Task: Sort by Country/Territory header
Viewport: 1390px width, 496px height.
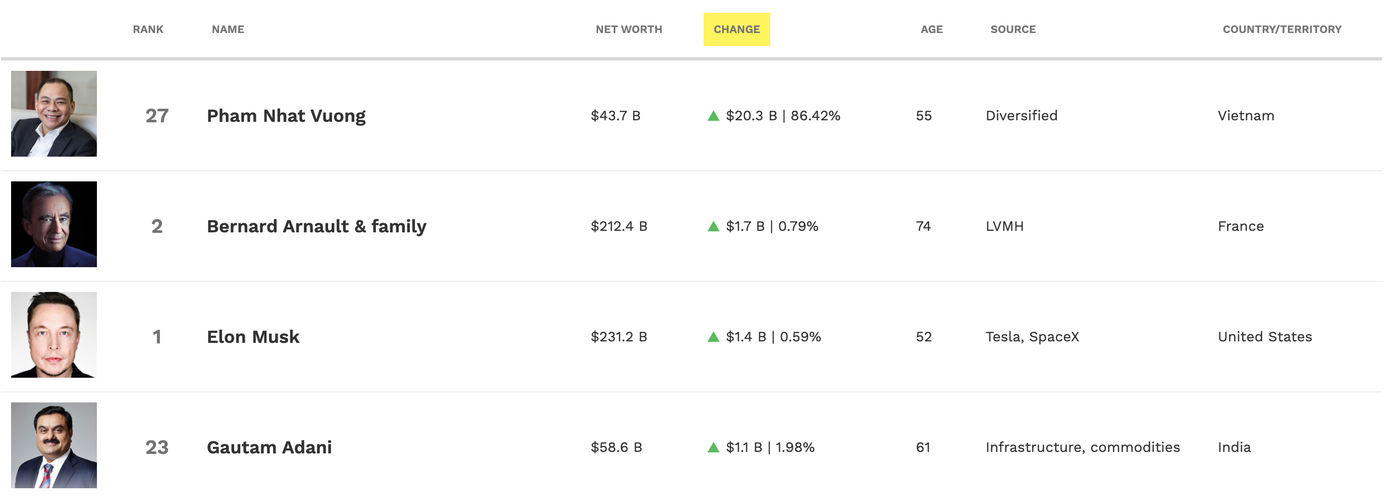Action: (1282, 29)
